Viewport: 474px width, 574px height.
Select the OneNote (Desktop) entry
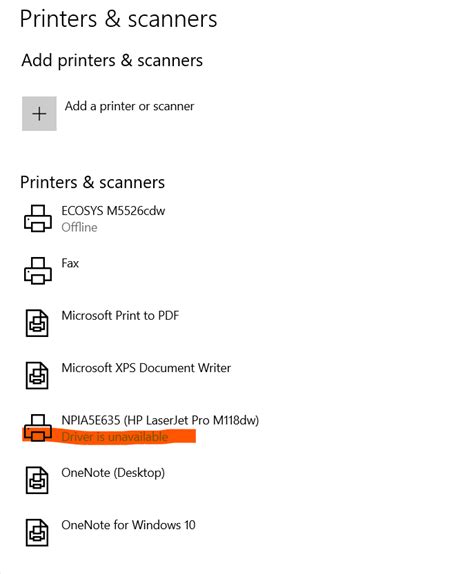click(113, 473)
